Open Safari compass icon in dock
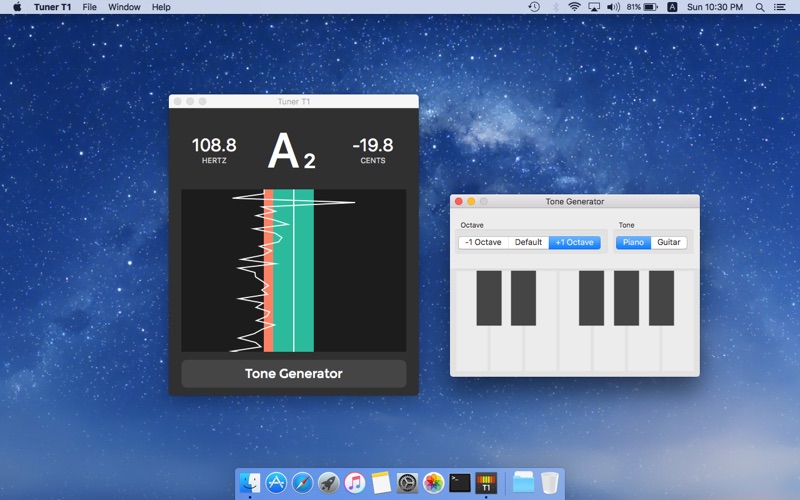Image resolution: width=800 pixels, height=500 pixels. pyautogui.click(x=302, y=482)
